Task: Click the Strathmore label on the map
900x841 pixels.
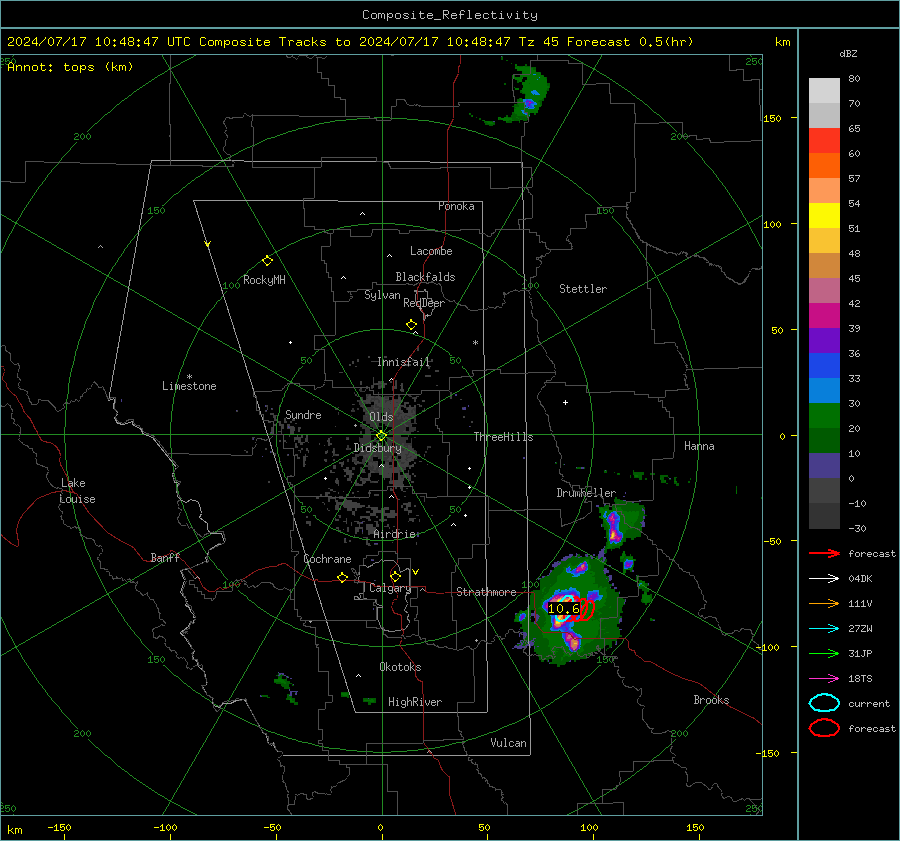Action: click(486, 592)
